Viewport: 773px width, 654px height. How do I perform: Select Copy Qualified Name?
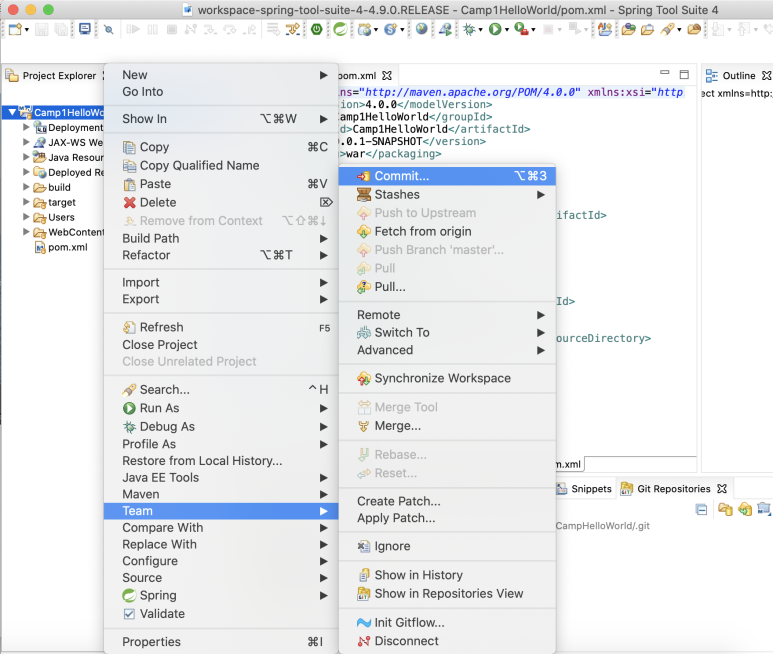click(x=221, y=166)
